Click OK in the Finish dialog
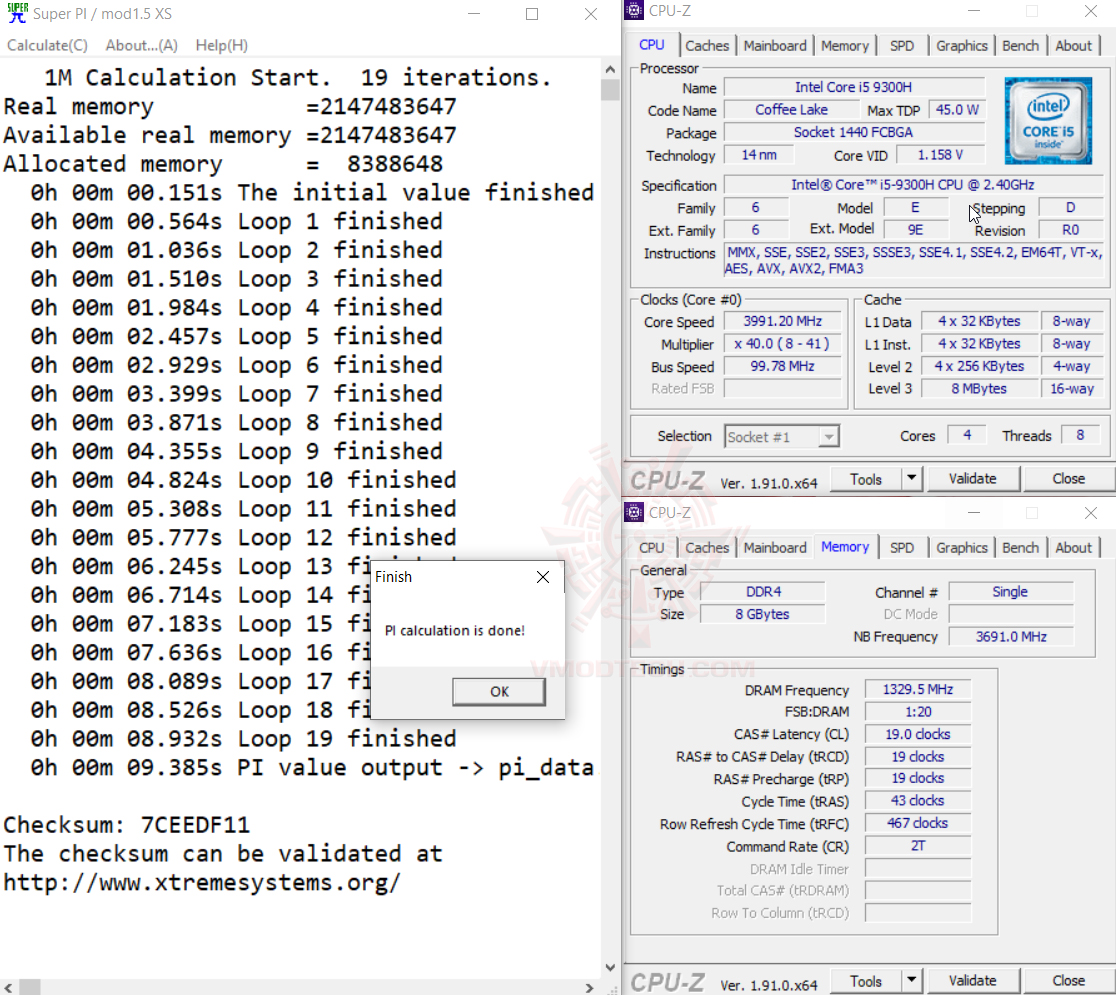Screen dimensions: 1116x995 (x=499, y=691)
